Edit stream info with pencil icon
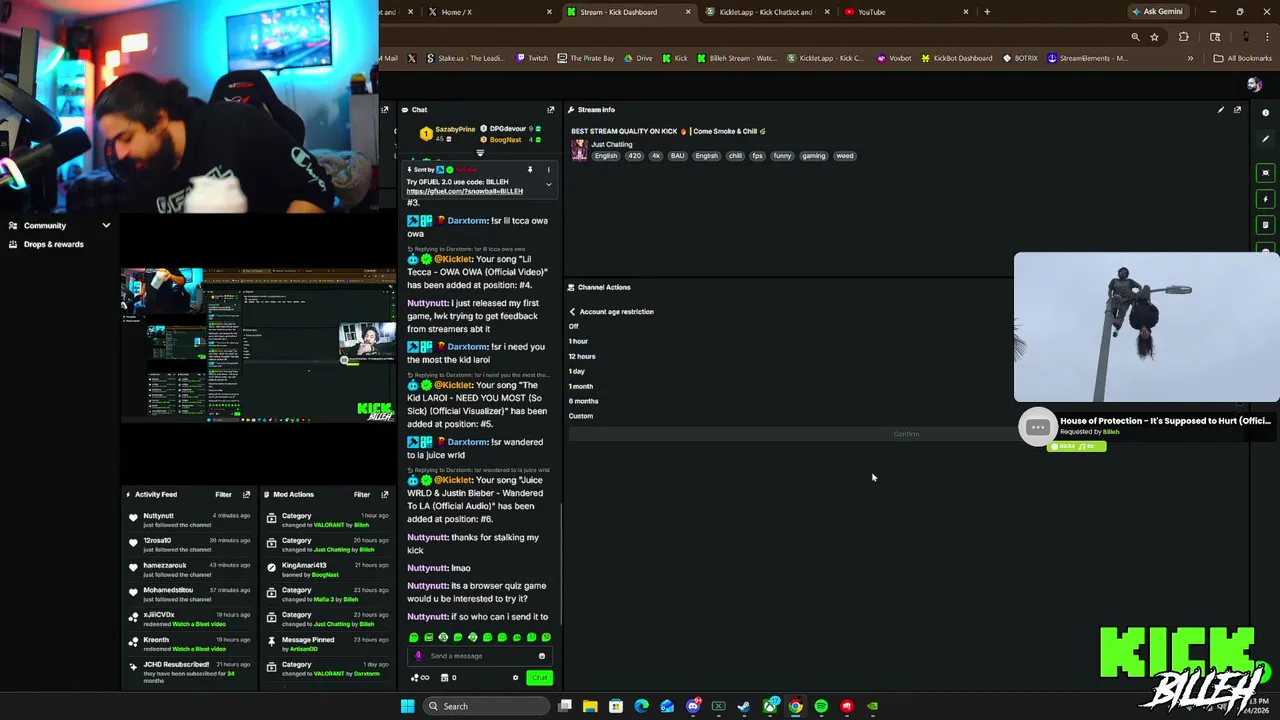The height and width of the screenshot is (720, 1280). [x=1221, y=110]
